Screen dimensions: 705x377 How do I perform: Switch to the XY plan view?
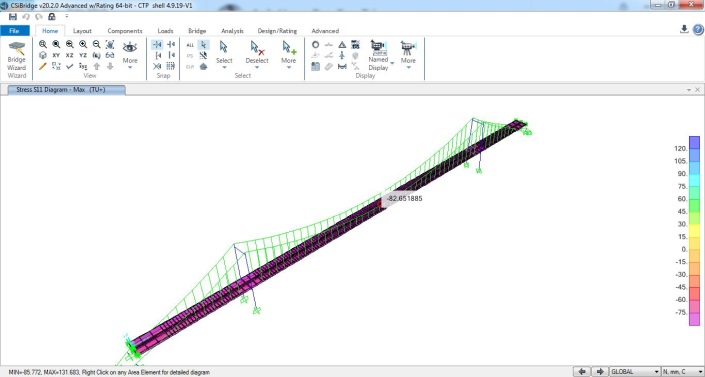pos(56,55)
